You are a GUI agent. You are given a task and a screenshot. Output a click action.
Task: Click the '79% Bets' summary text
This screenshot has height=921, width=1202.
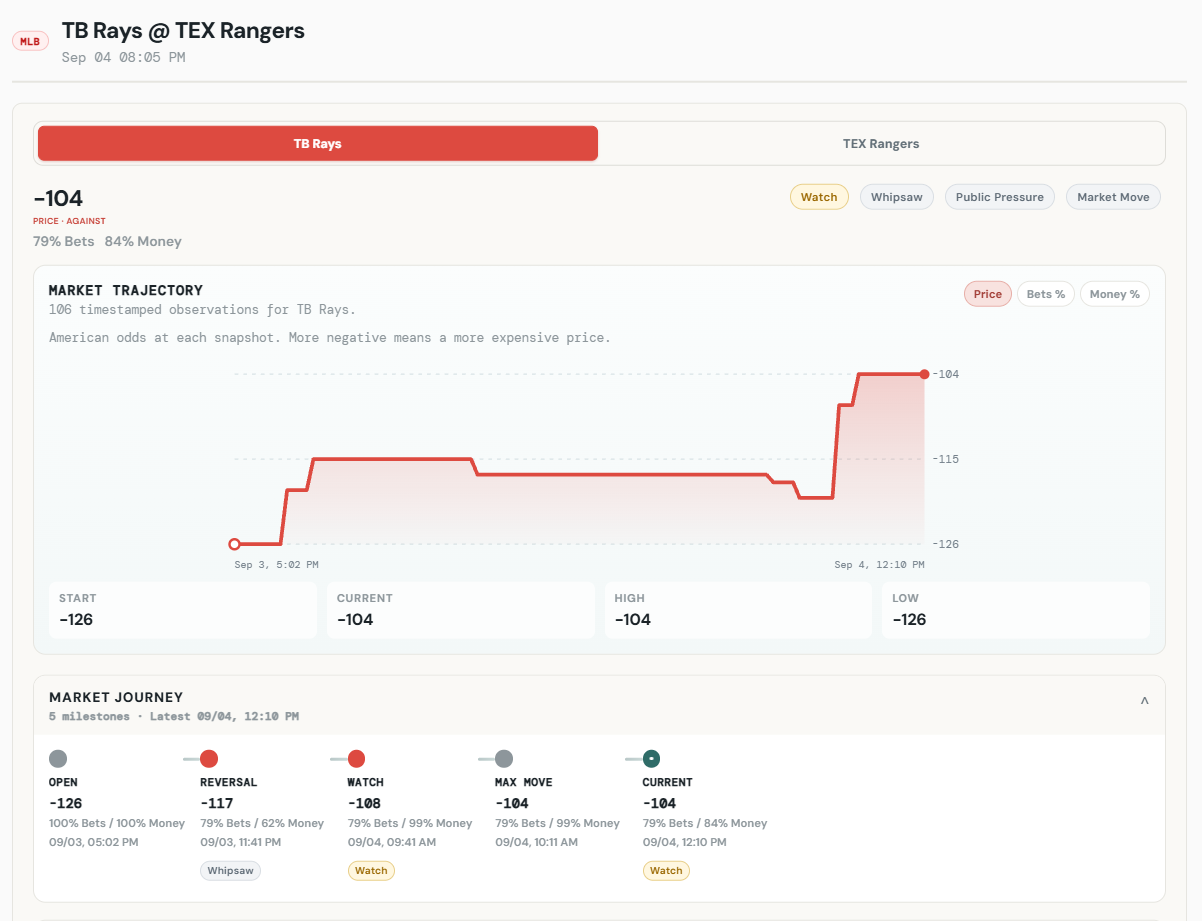(64, 241)
